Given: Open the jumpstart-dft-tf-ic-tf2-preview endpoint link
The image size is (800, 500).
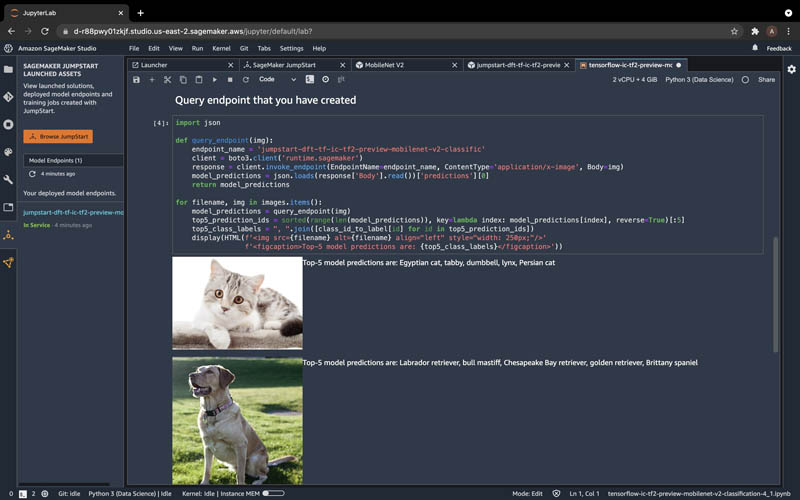Looking at the screenshot, I should coord(73,212).
